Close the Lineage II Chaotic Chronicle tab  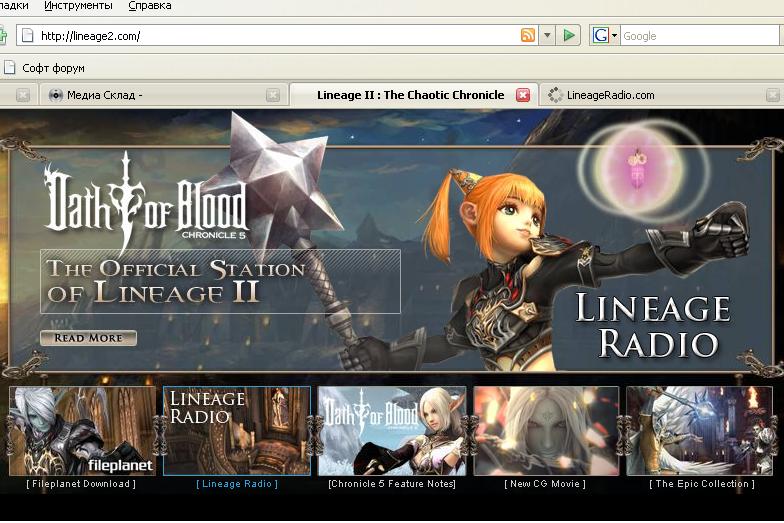523,95
